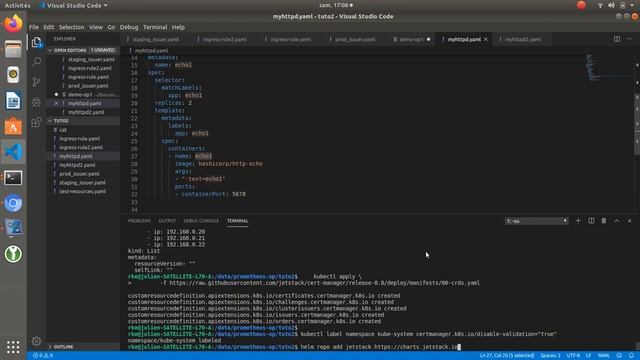The height and width of the screenshot is (360, 640).
Task: Open the Manage gear in activity bar
Action: [x=36, y=341]
